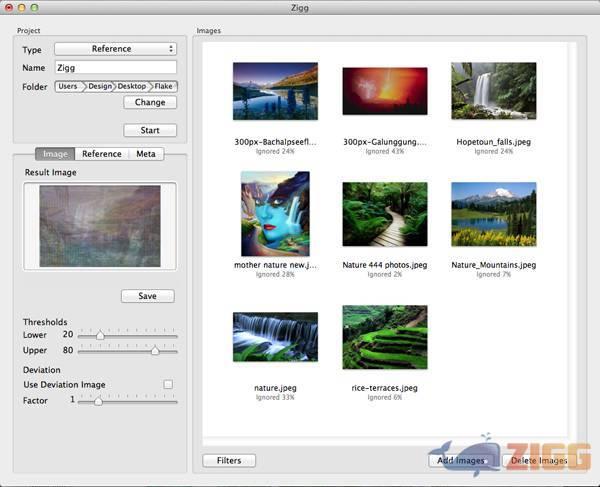Viewport: 600px width, 487px height.
Task: Open the Type dropdown set to Reference
Action: [115, 49]
